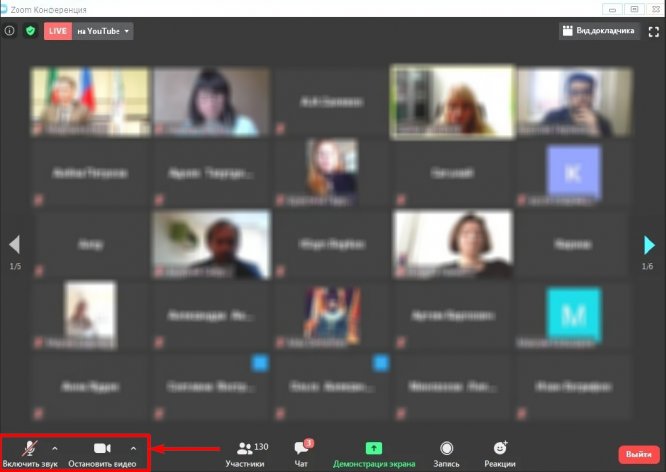Expand audio options chevron beside Включить звук
Image resolution: width=666 pixels, height=472 pixels.
(55, 448)
